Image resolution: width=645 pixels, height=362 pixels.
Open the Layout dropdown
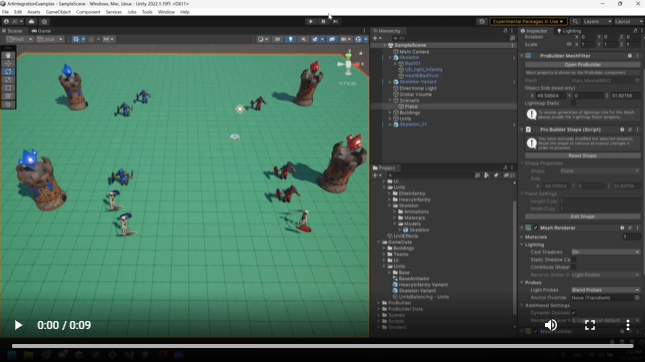point(628,21)
